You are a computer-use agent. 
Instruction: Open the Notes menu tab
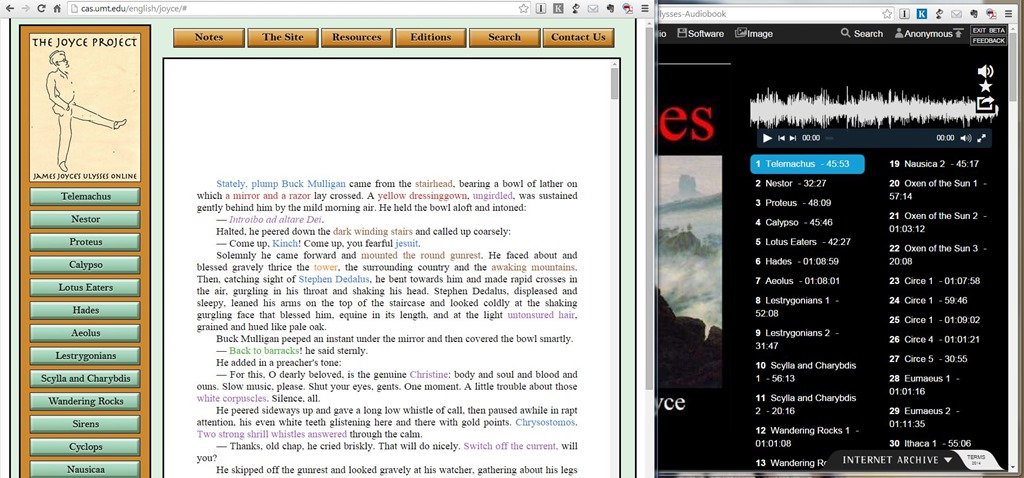pyautogui.click(x=209, y=37)
